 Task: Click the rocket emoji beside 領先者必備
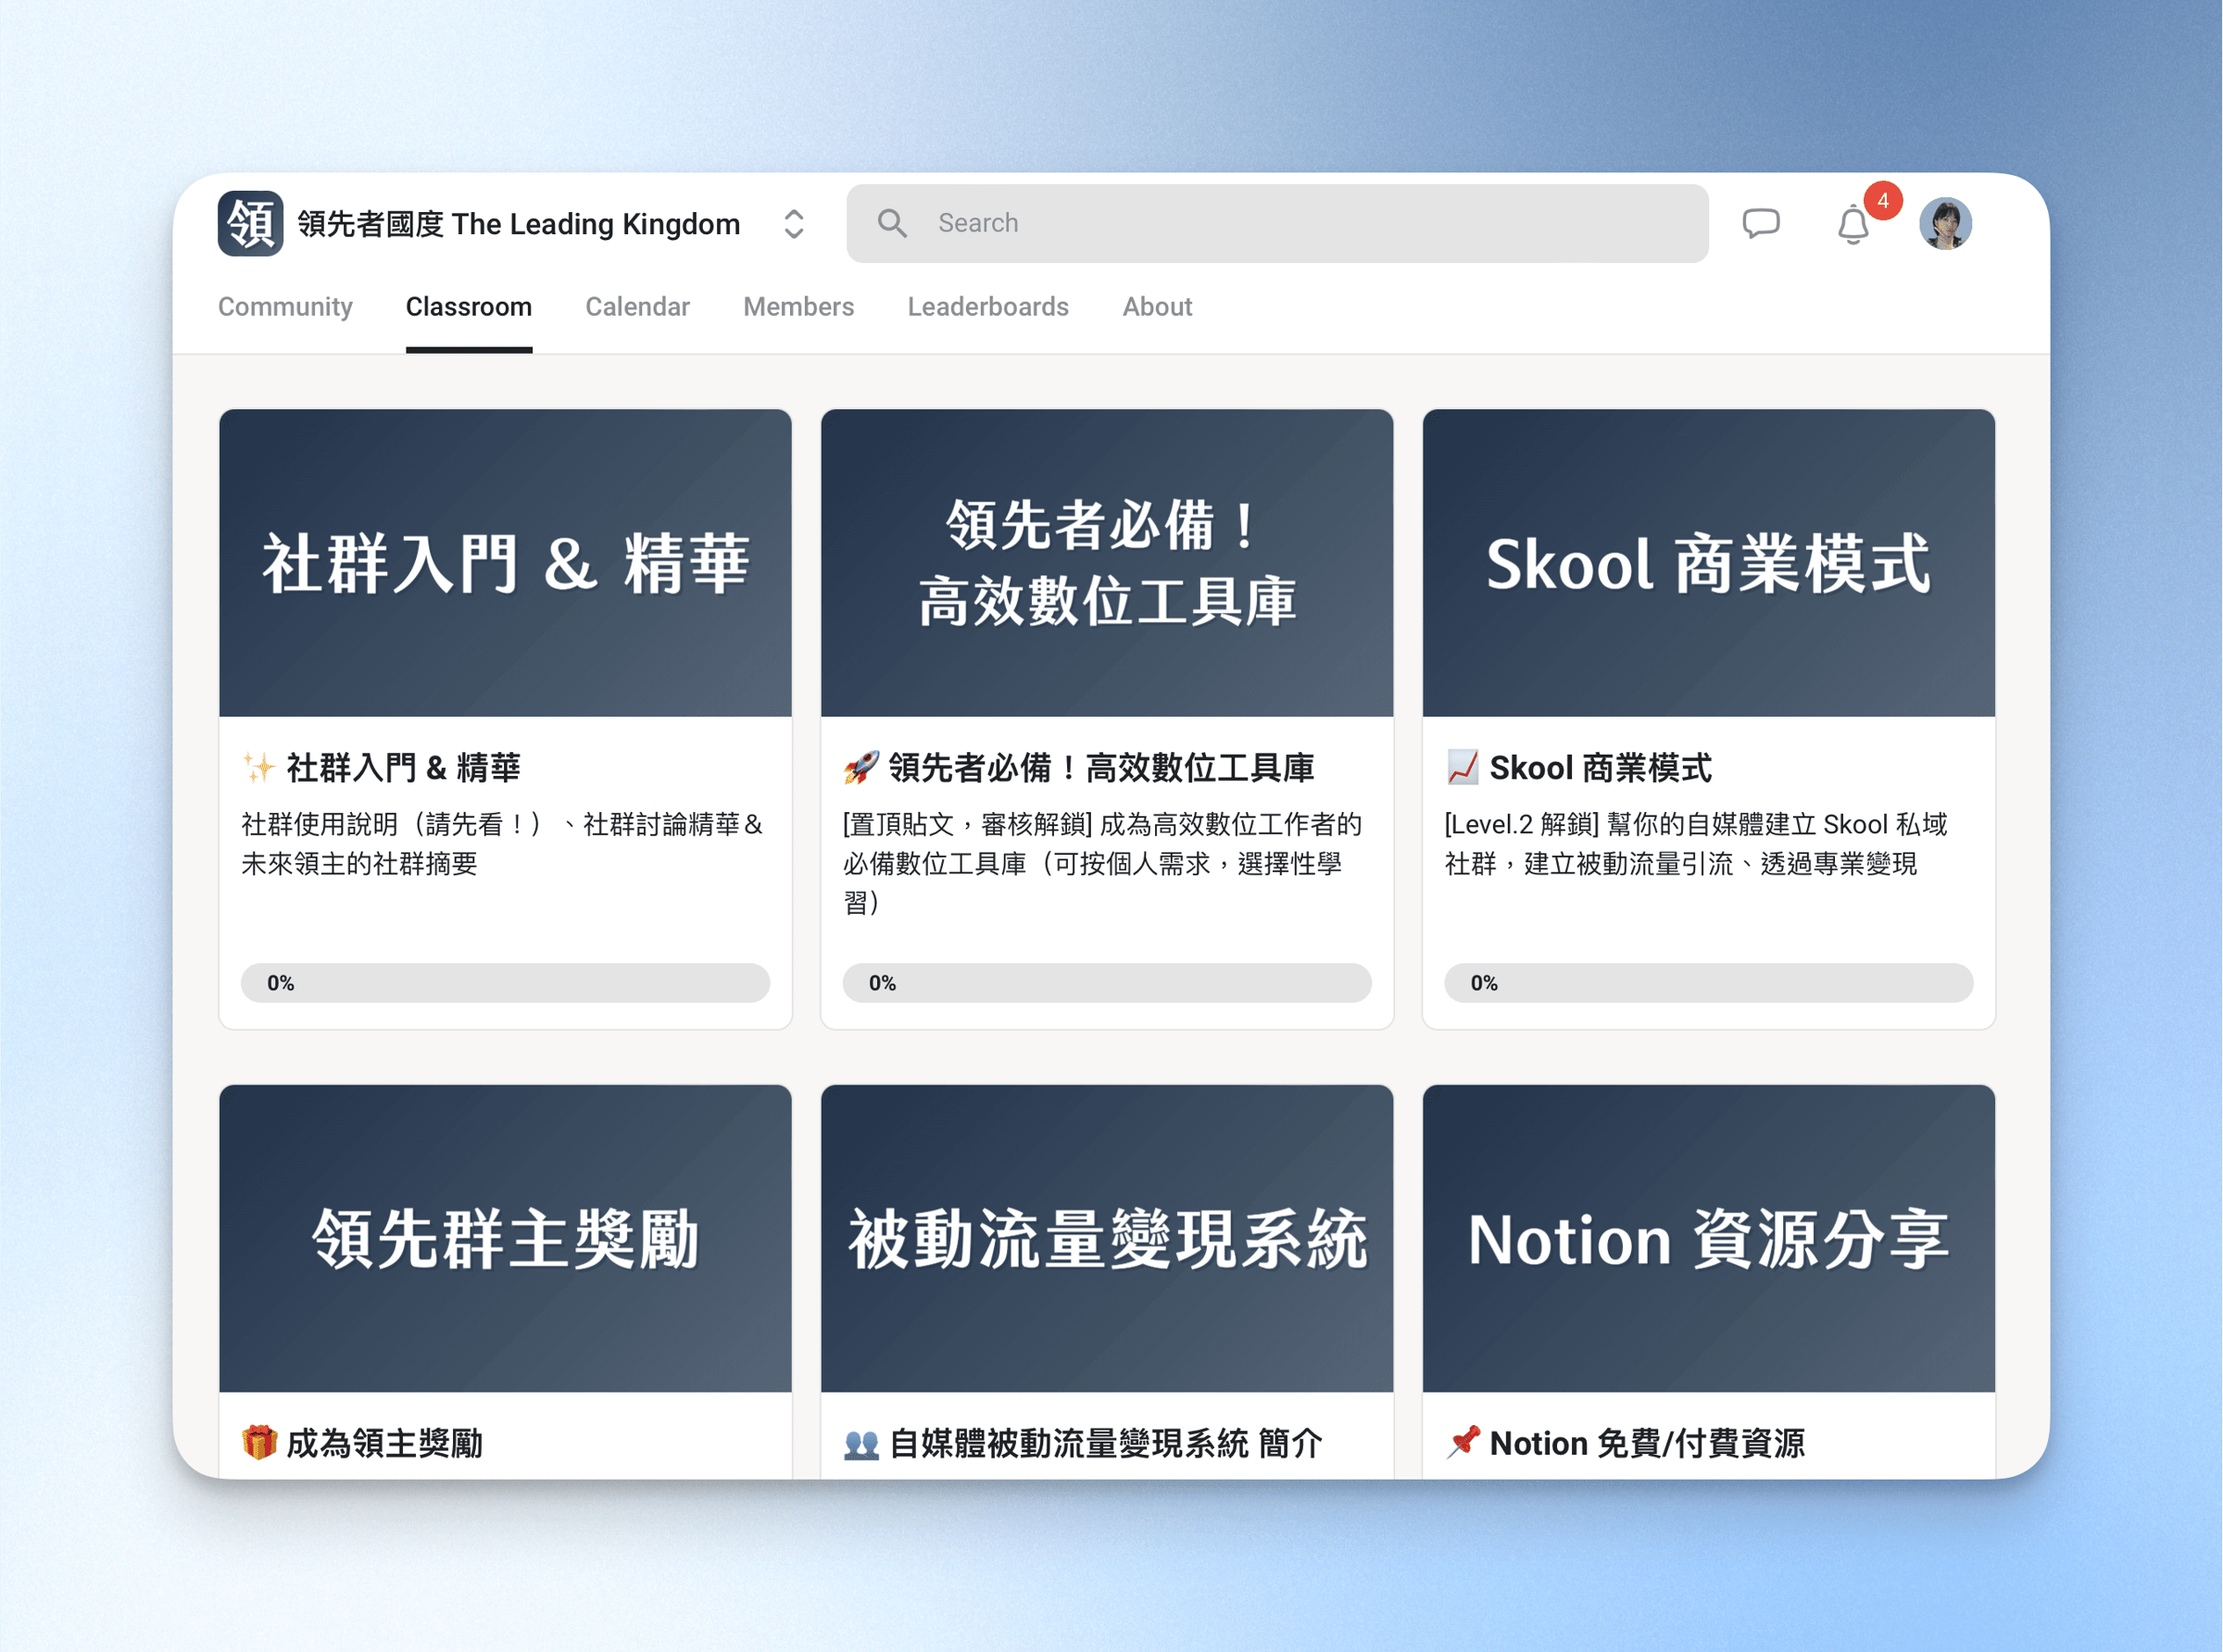coord(861,768)
